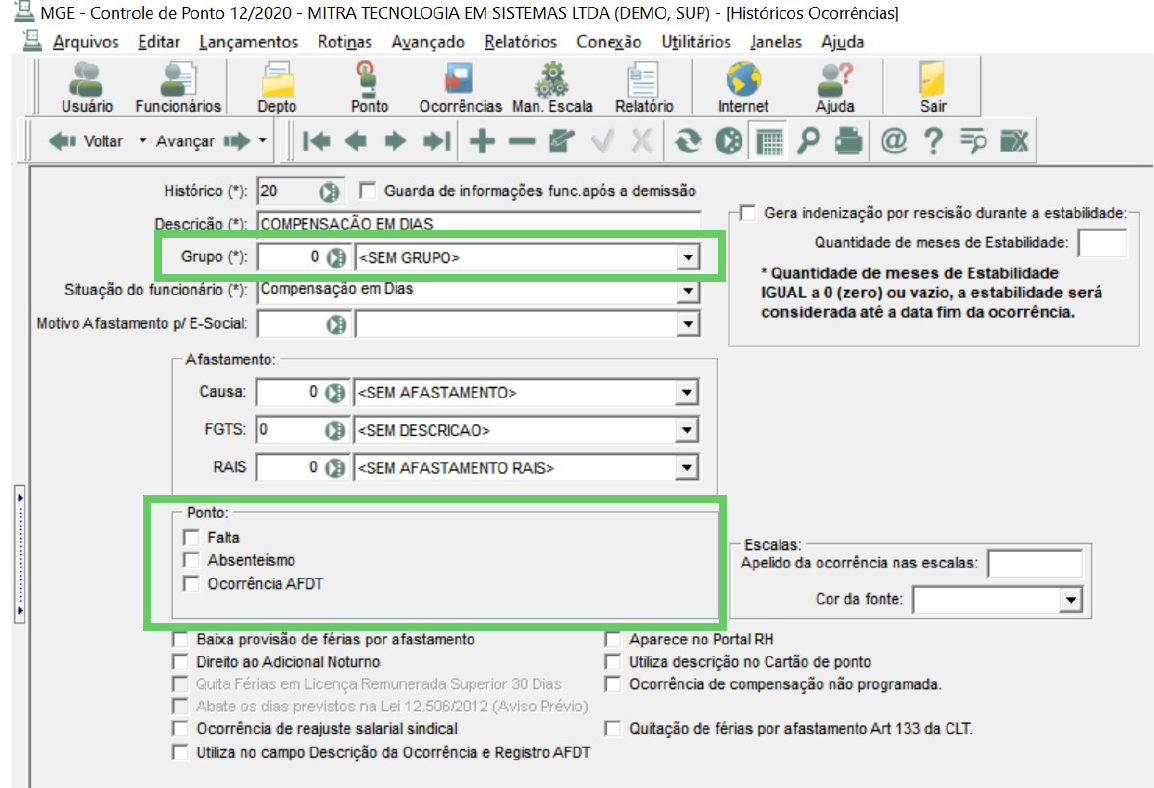
Task: Open the Utilitários menu
Action: 695,42
